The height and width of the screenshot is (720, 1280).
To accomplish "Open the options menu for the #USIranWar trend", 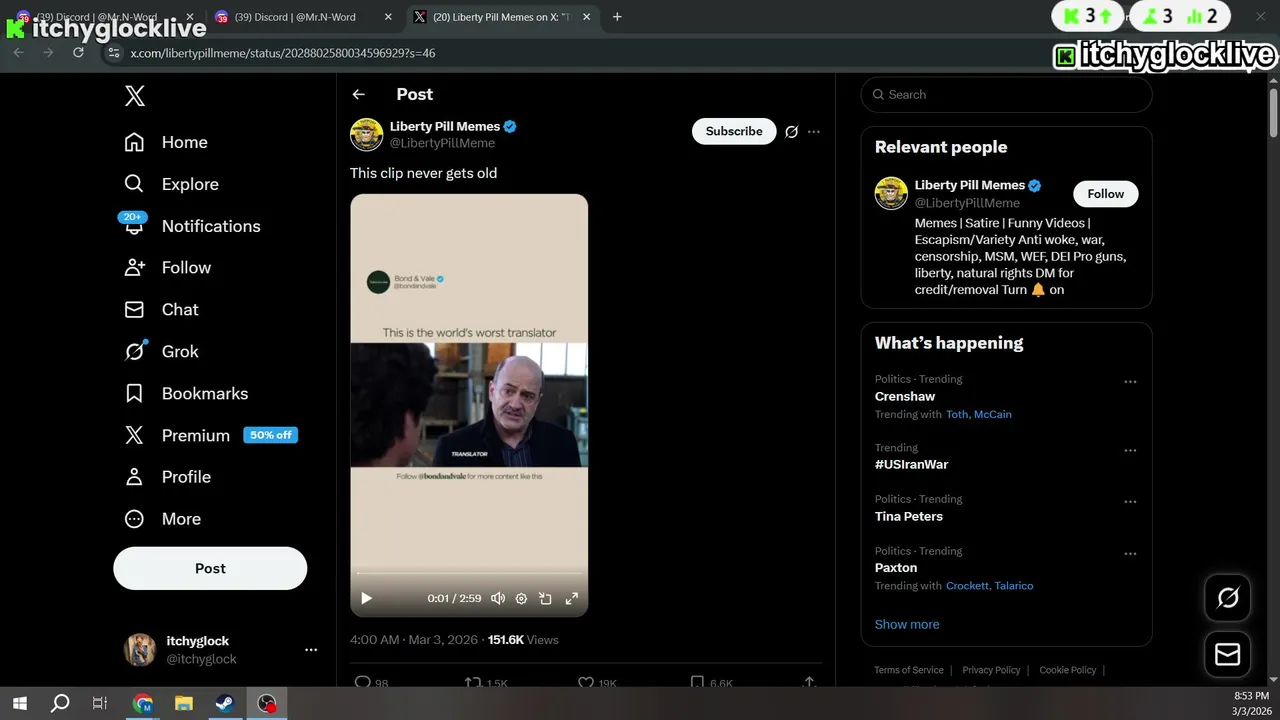I will click(1130, 451).
